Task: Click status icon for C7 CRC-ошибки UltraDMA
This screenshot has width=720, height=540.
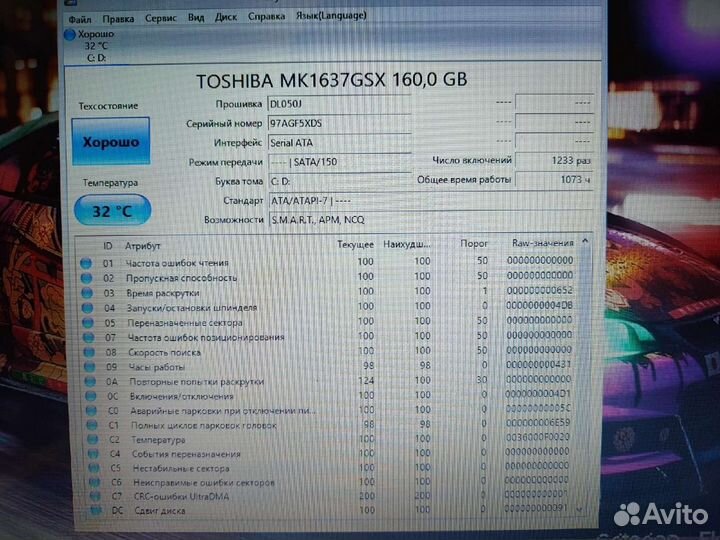Action: click(91, 496)
